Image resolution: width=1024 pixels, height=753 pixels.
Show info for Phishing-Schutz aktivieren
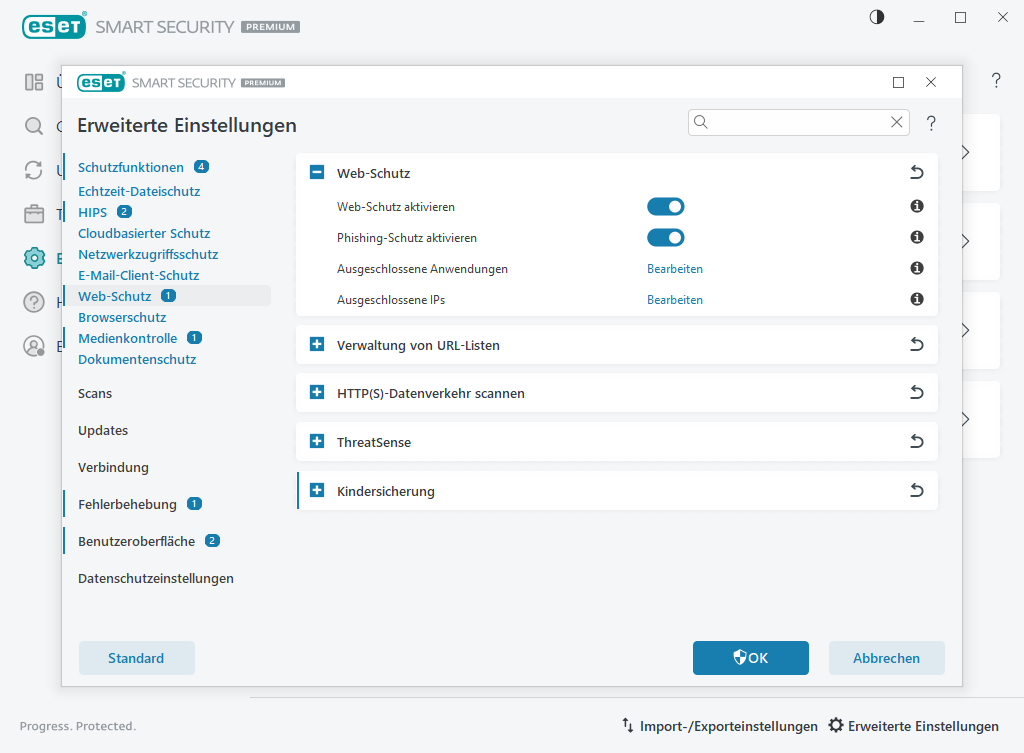[x=916, y=238]
